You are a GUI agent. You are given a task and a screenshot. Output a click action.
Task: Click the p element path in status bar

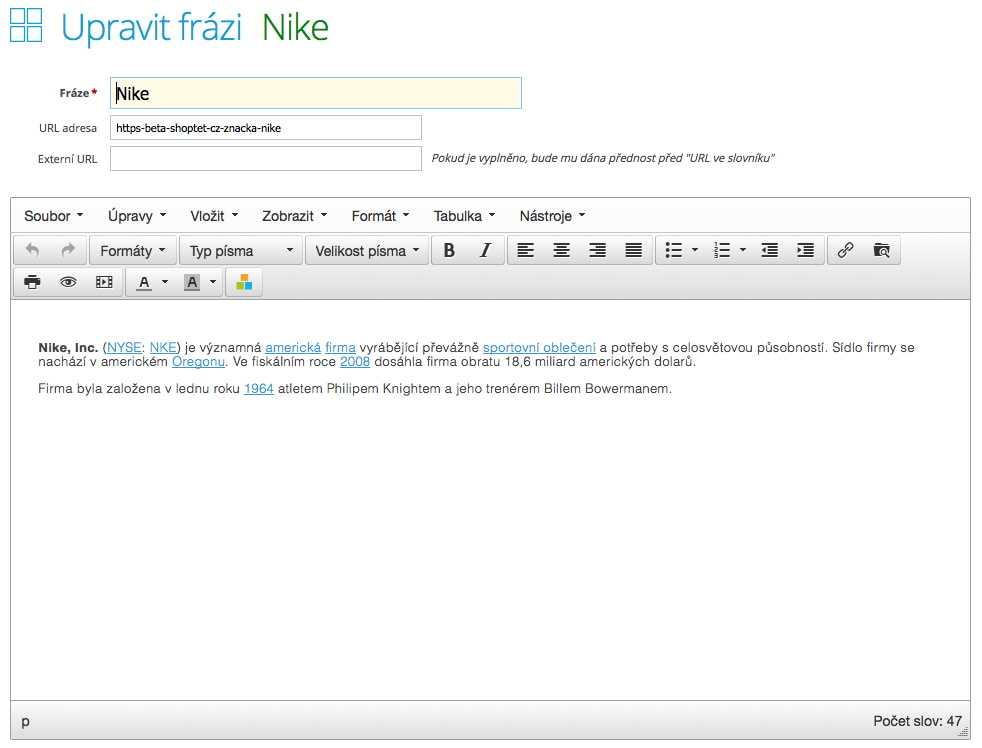tap(25, 721)
